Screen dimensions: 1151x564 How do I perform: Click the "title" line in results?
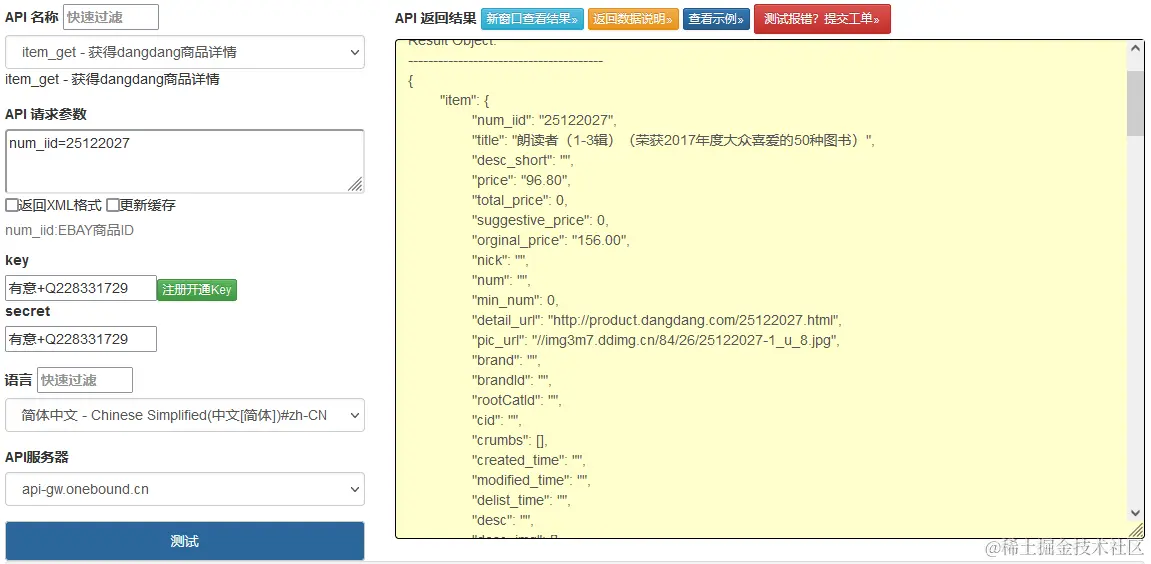tap(673, 140)
